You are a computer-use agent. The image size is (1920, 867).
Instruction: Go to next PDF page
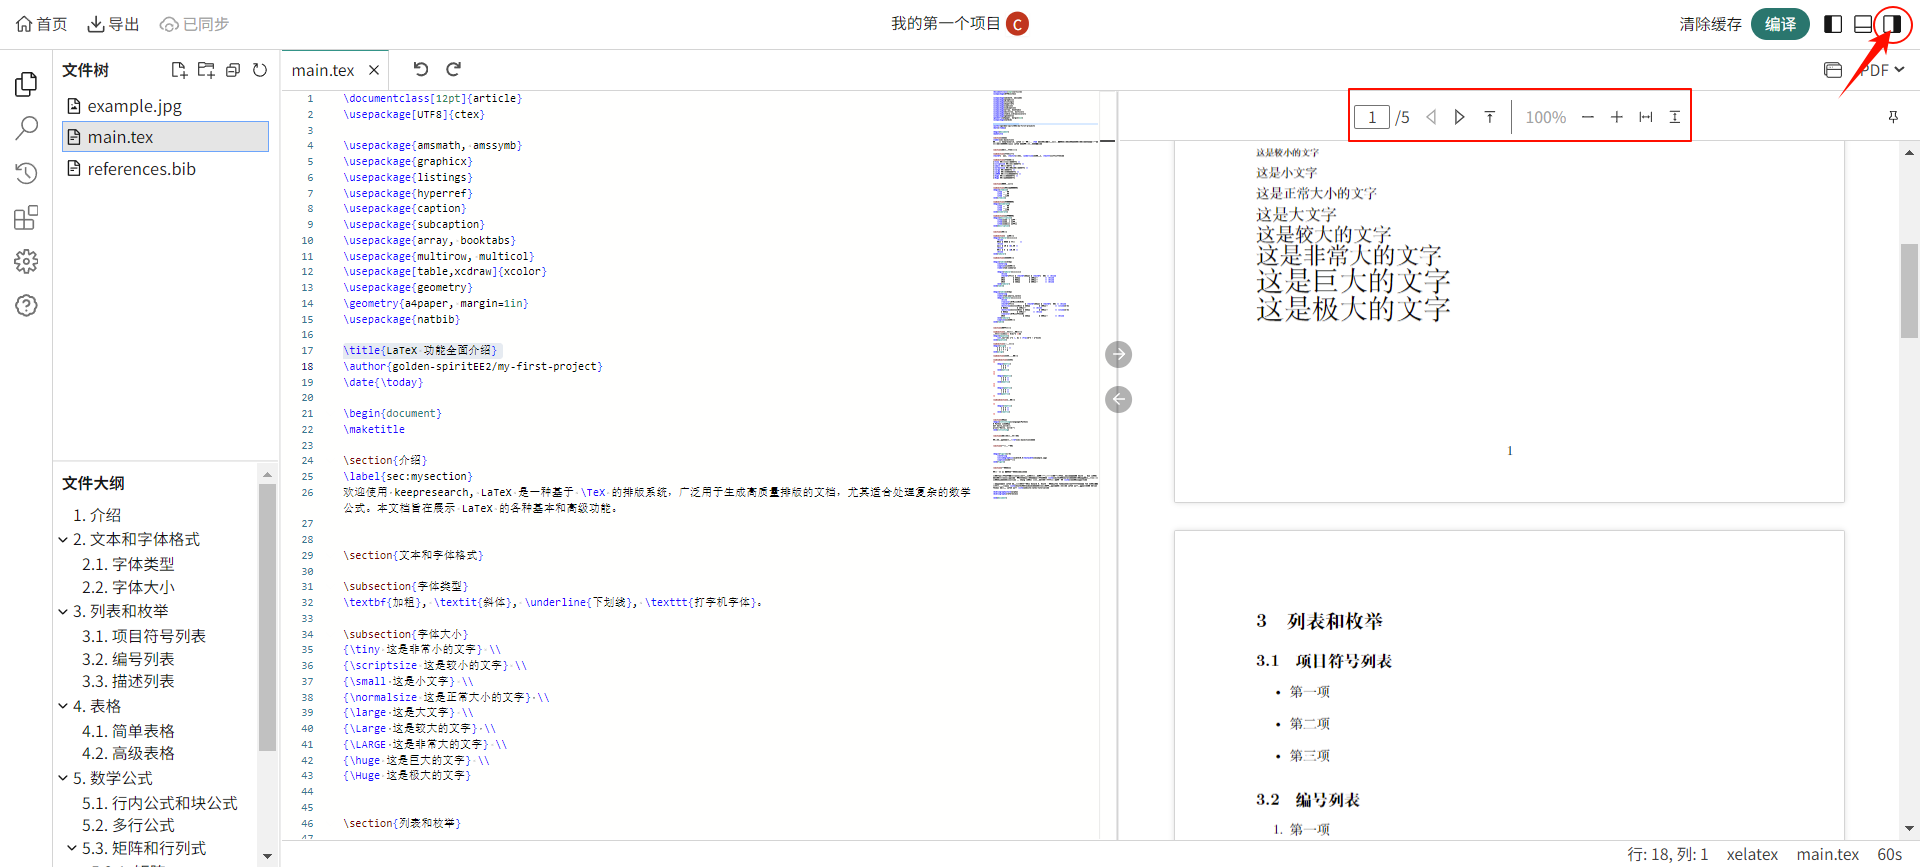tap(1460, 117)
